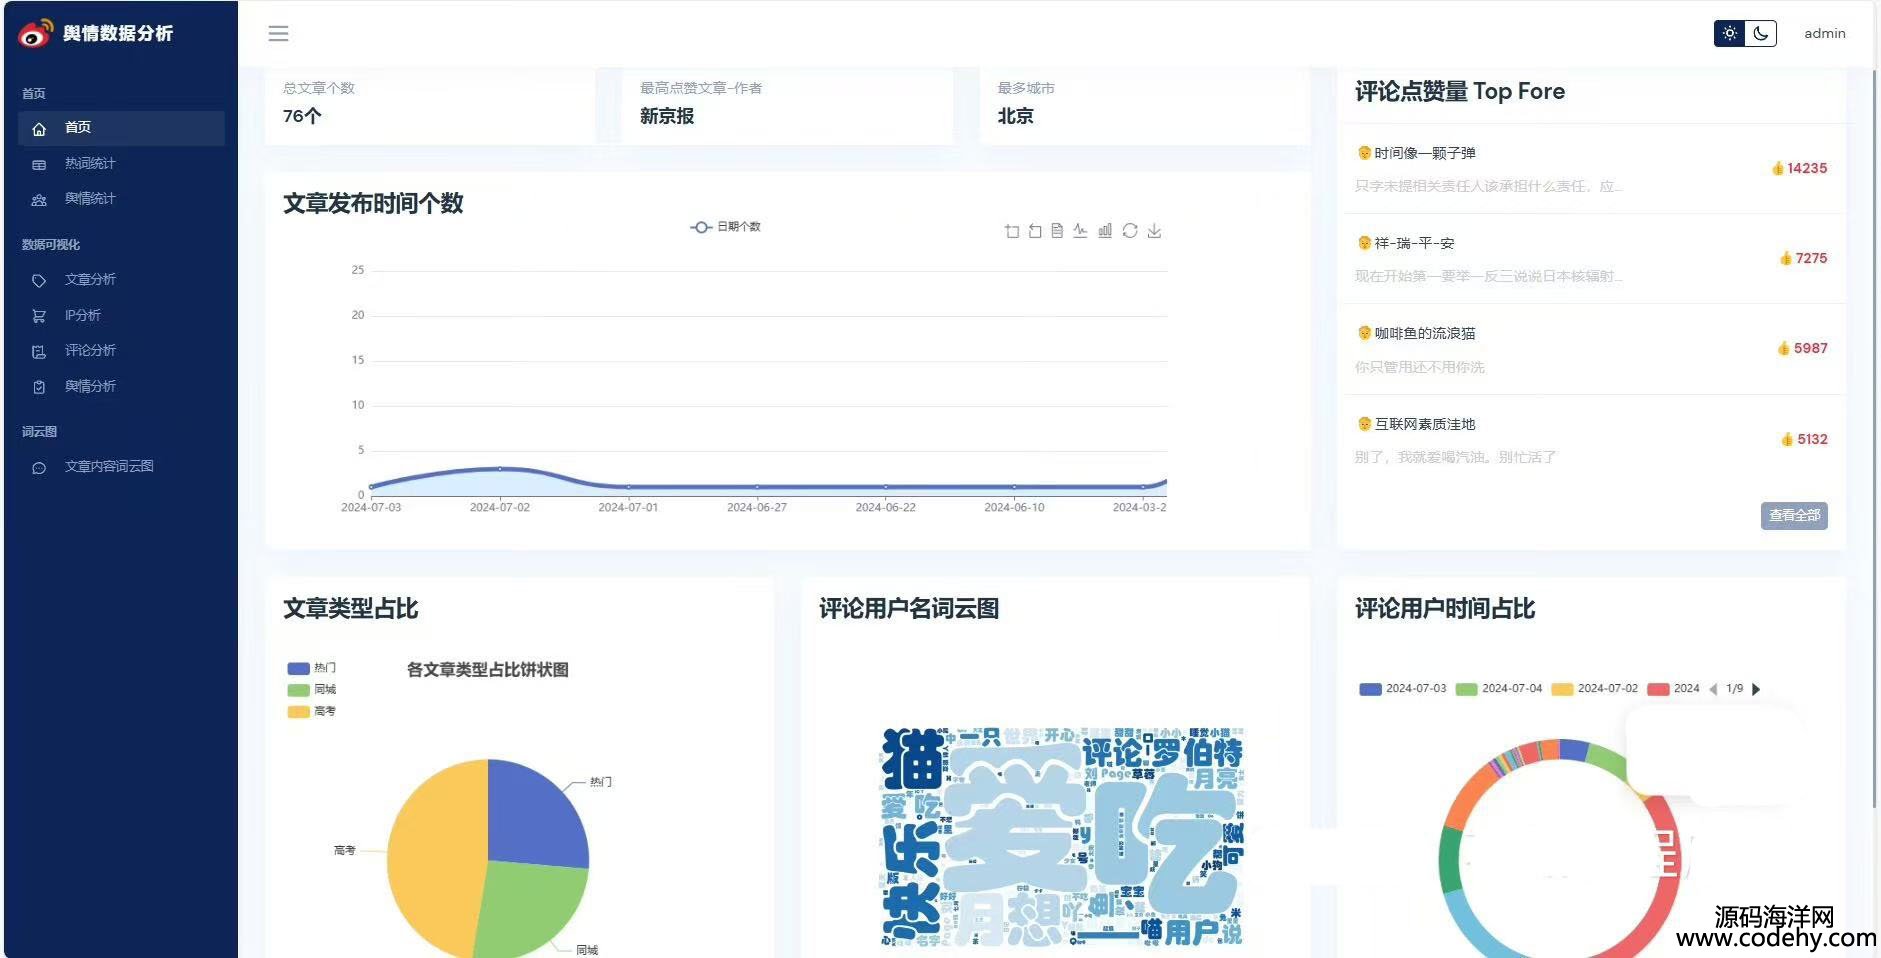Viewport: 1881px width, 958px height.
Task: Click the zoom reset icon in chart toolbox
Action: point(1035,231)
